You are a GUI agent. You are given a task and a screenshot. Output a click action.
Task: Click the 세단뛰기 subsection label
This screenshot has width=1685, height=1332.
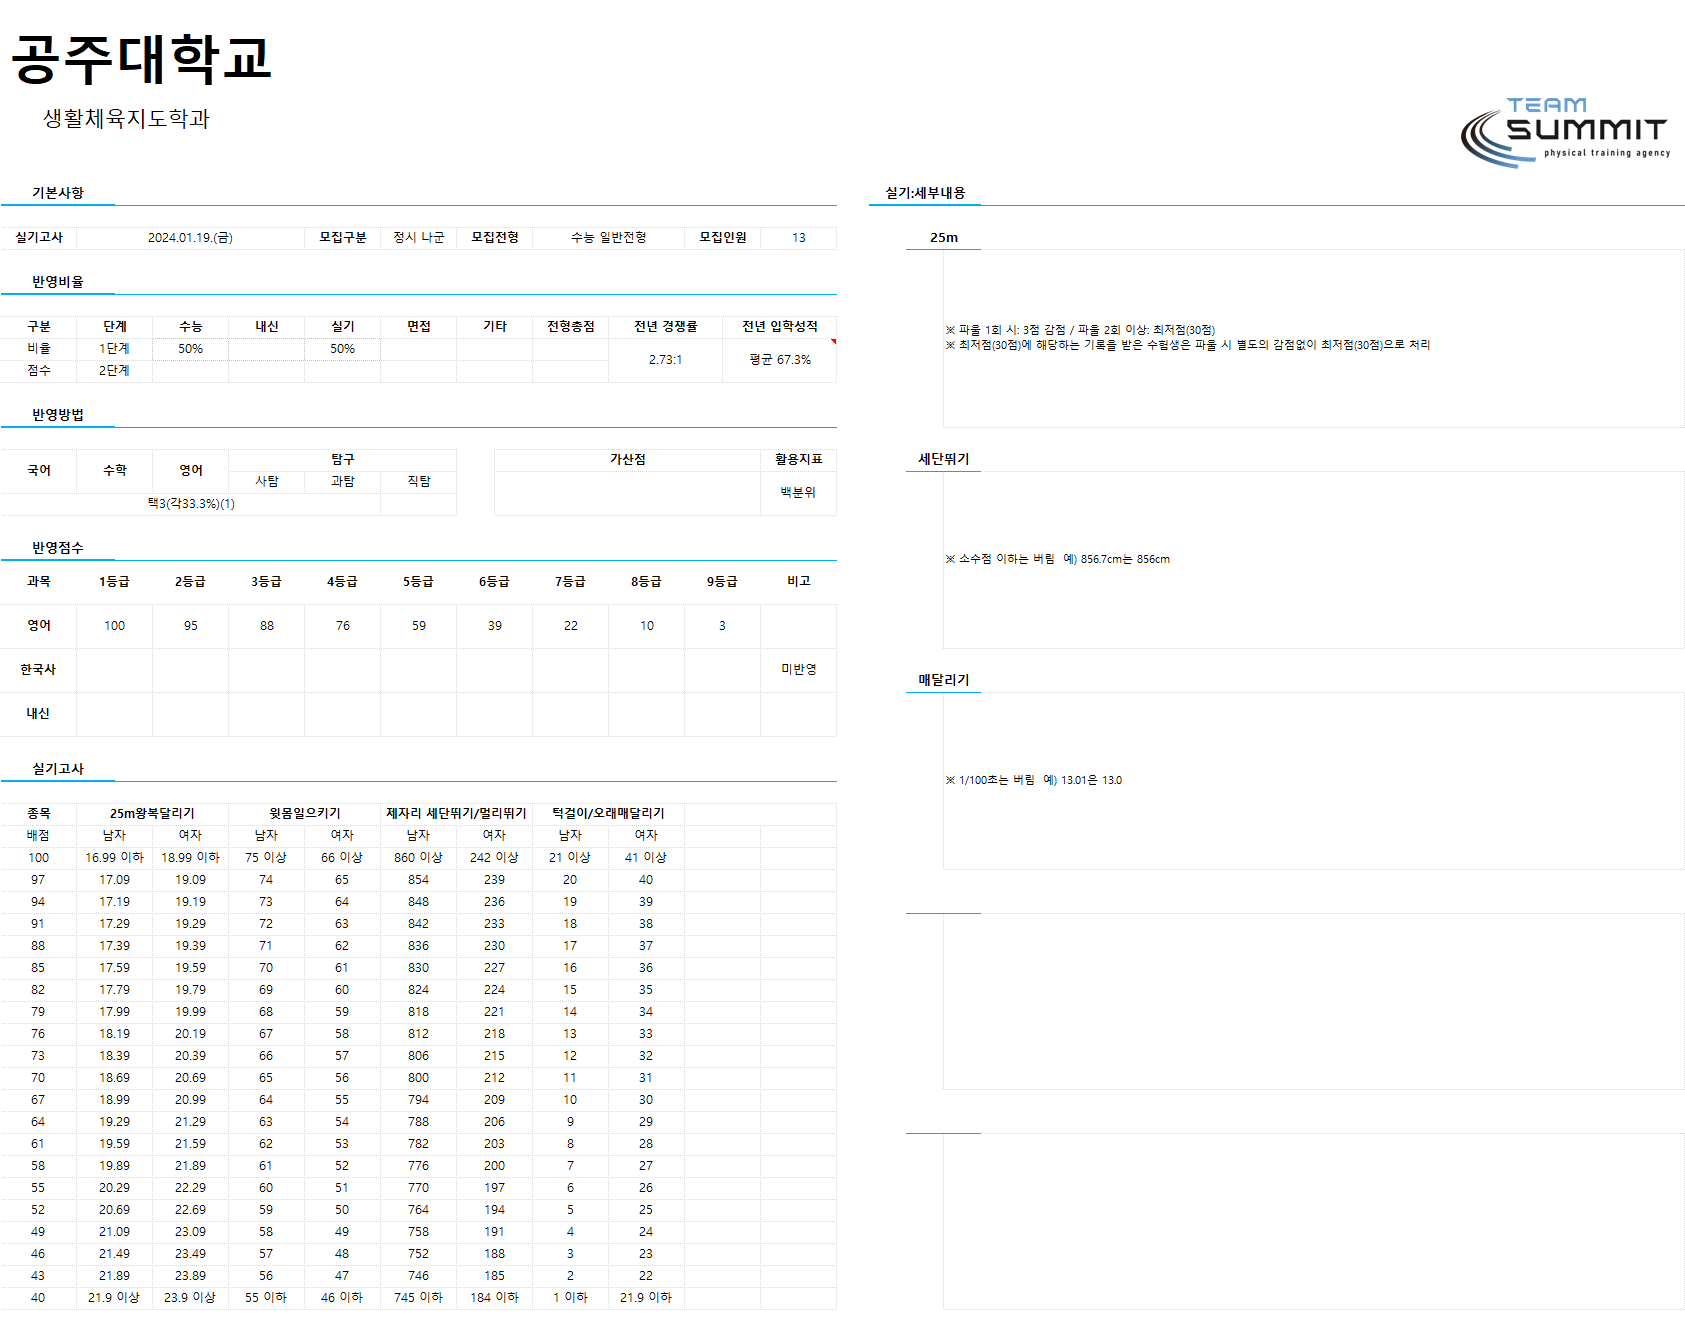pyautogui.click(x=943, y=459)
